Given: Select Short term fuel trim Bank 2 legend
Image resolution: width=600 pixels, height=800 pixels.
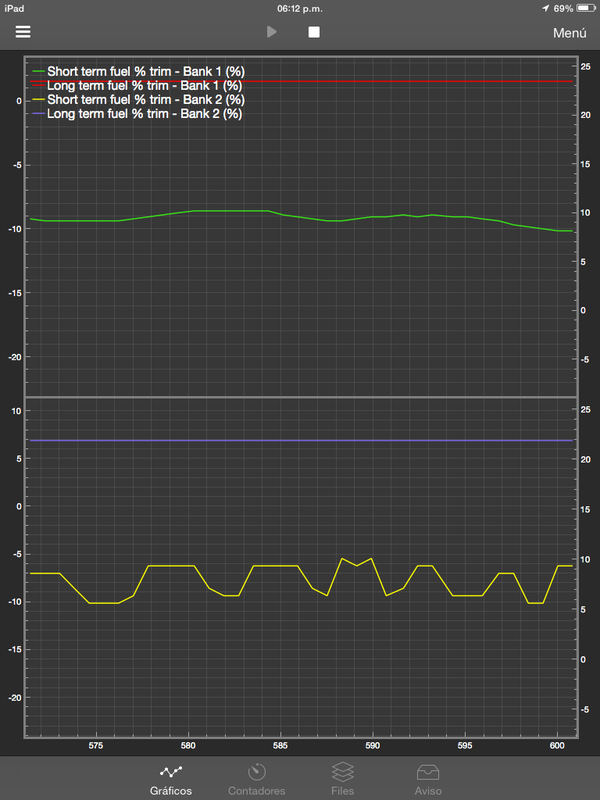Looking at the screenshot, I should tap(146, 100).
